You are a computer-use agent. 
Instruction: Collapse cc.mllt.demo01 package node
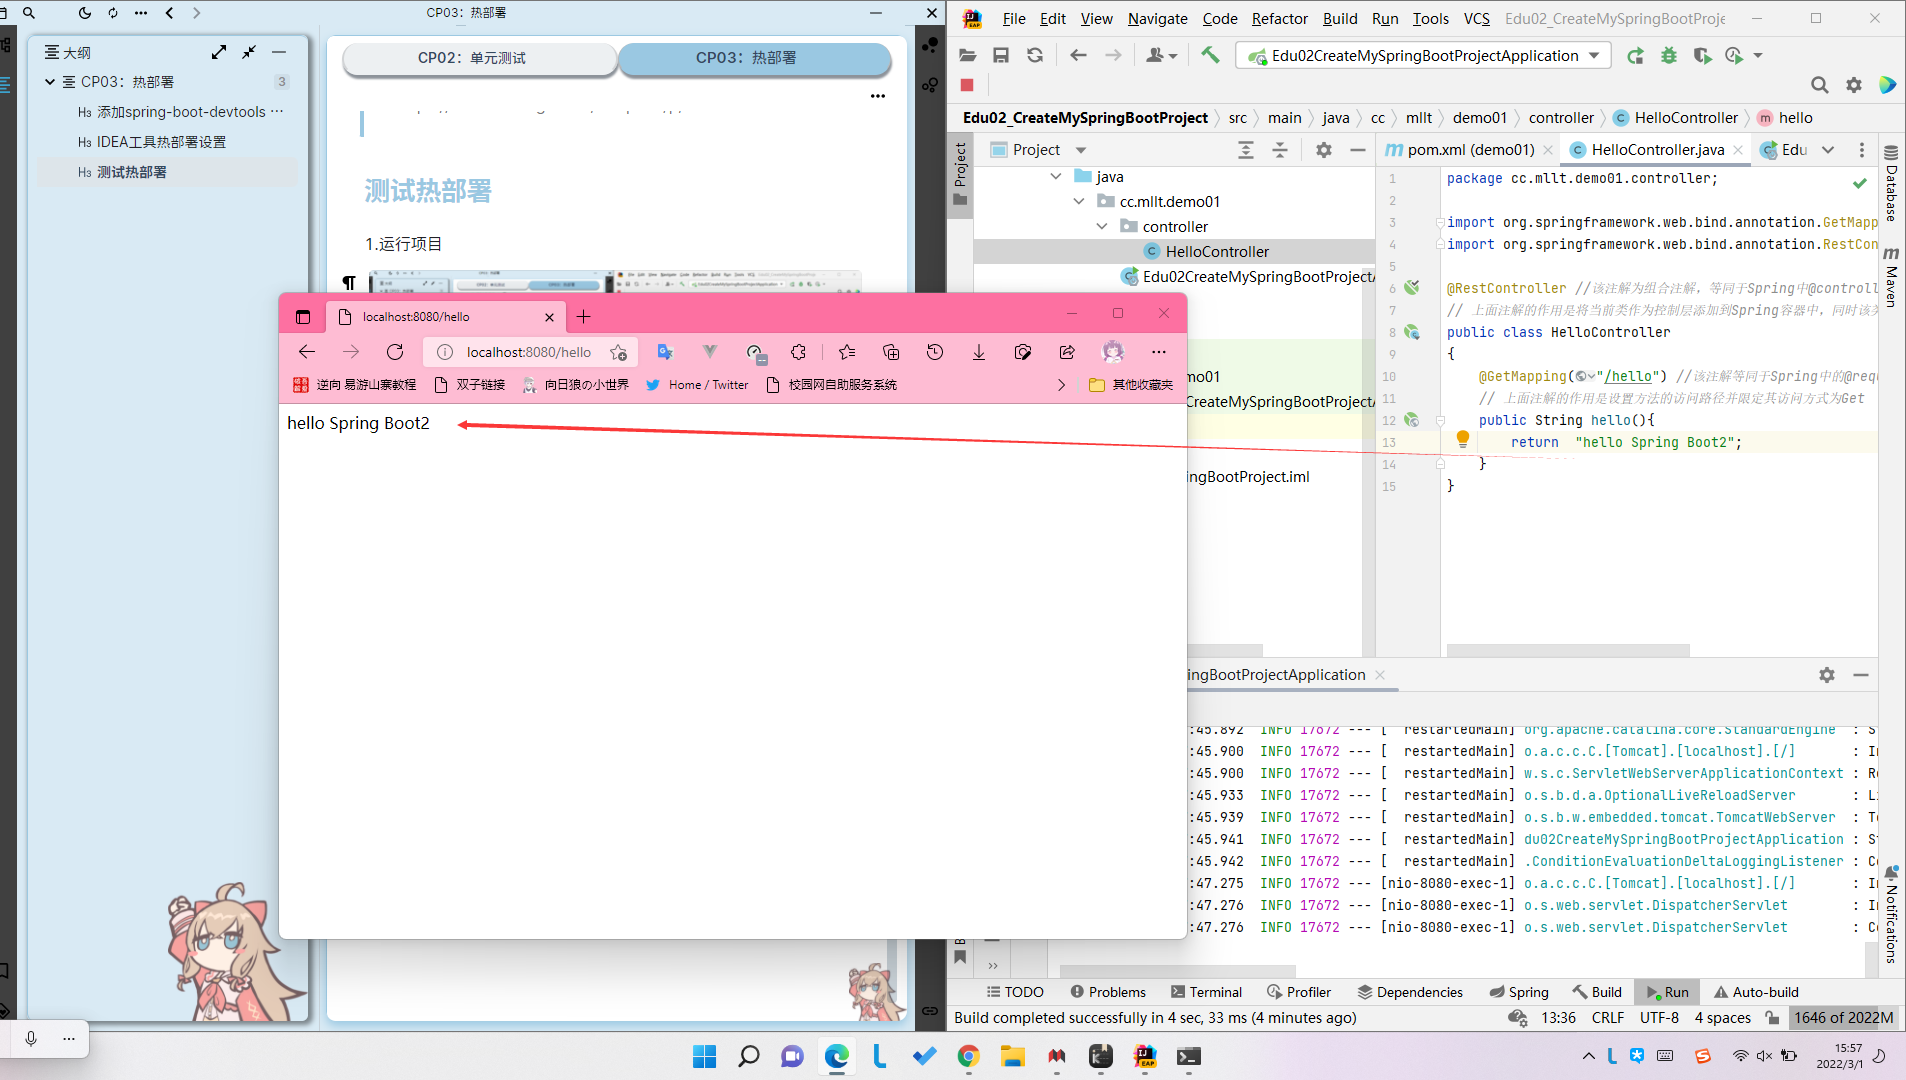(1079, 201)
